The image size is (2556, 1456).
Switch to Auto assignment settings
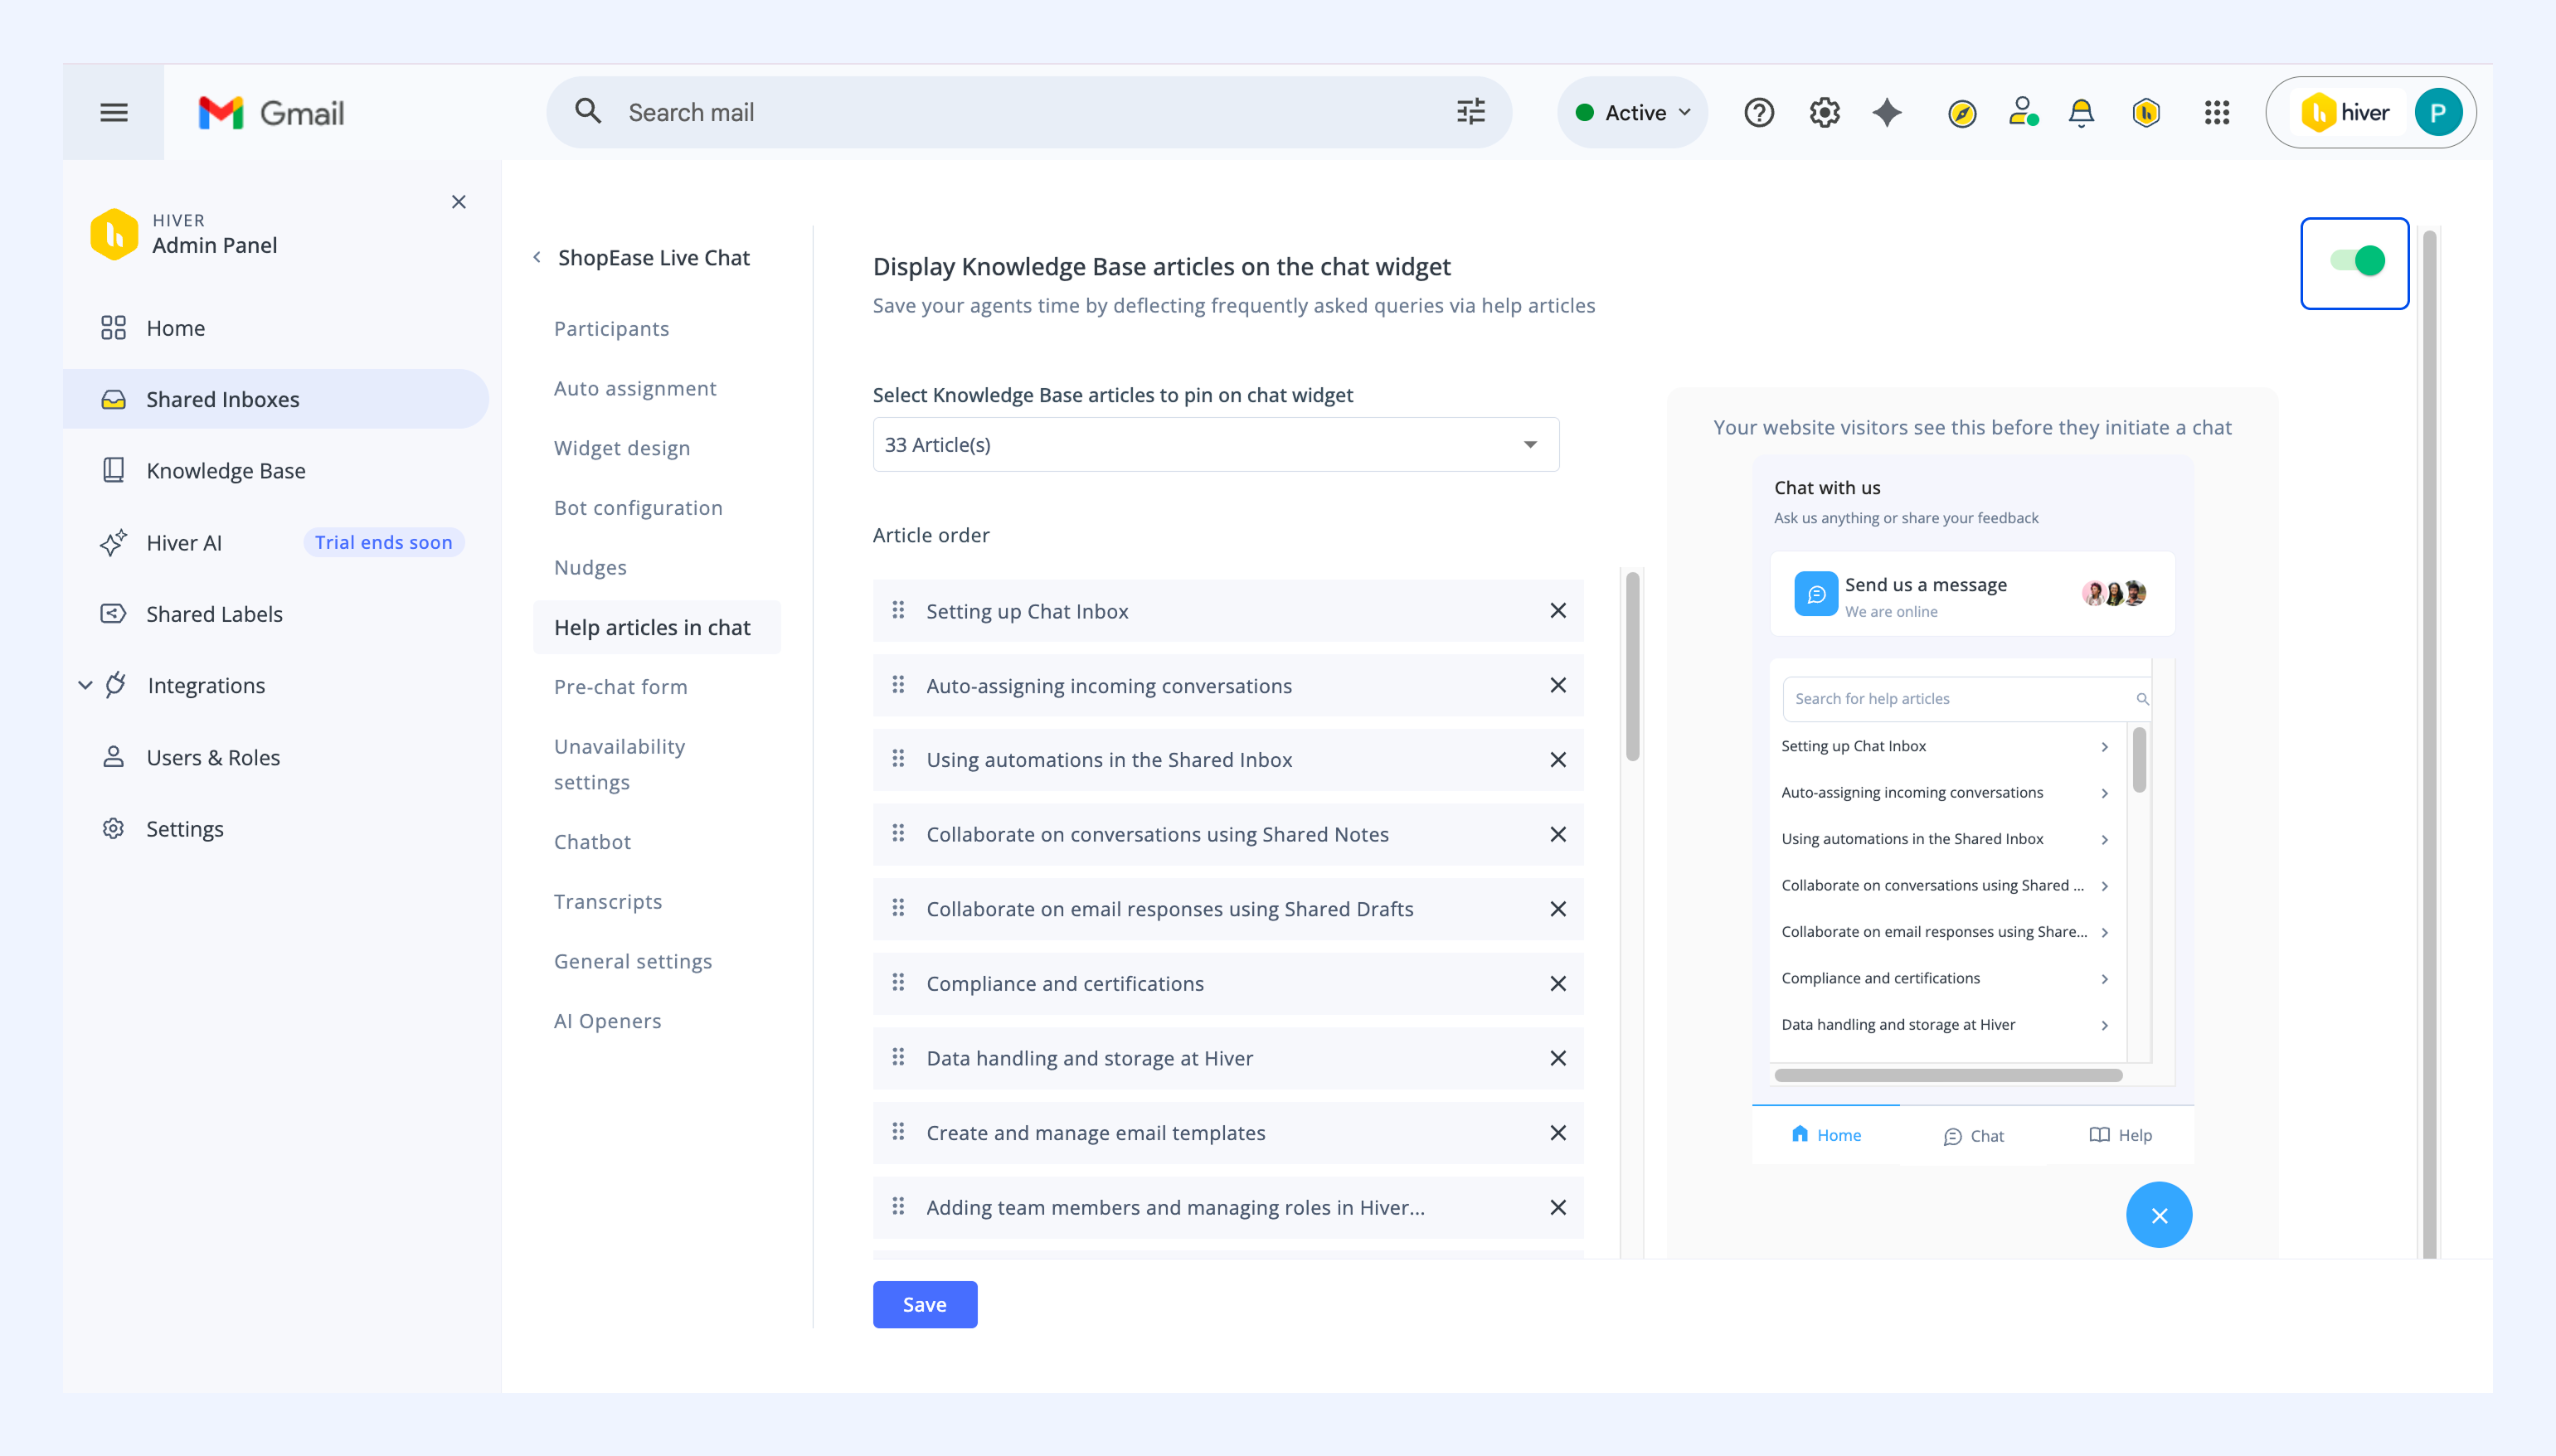coord(635,389)
